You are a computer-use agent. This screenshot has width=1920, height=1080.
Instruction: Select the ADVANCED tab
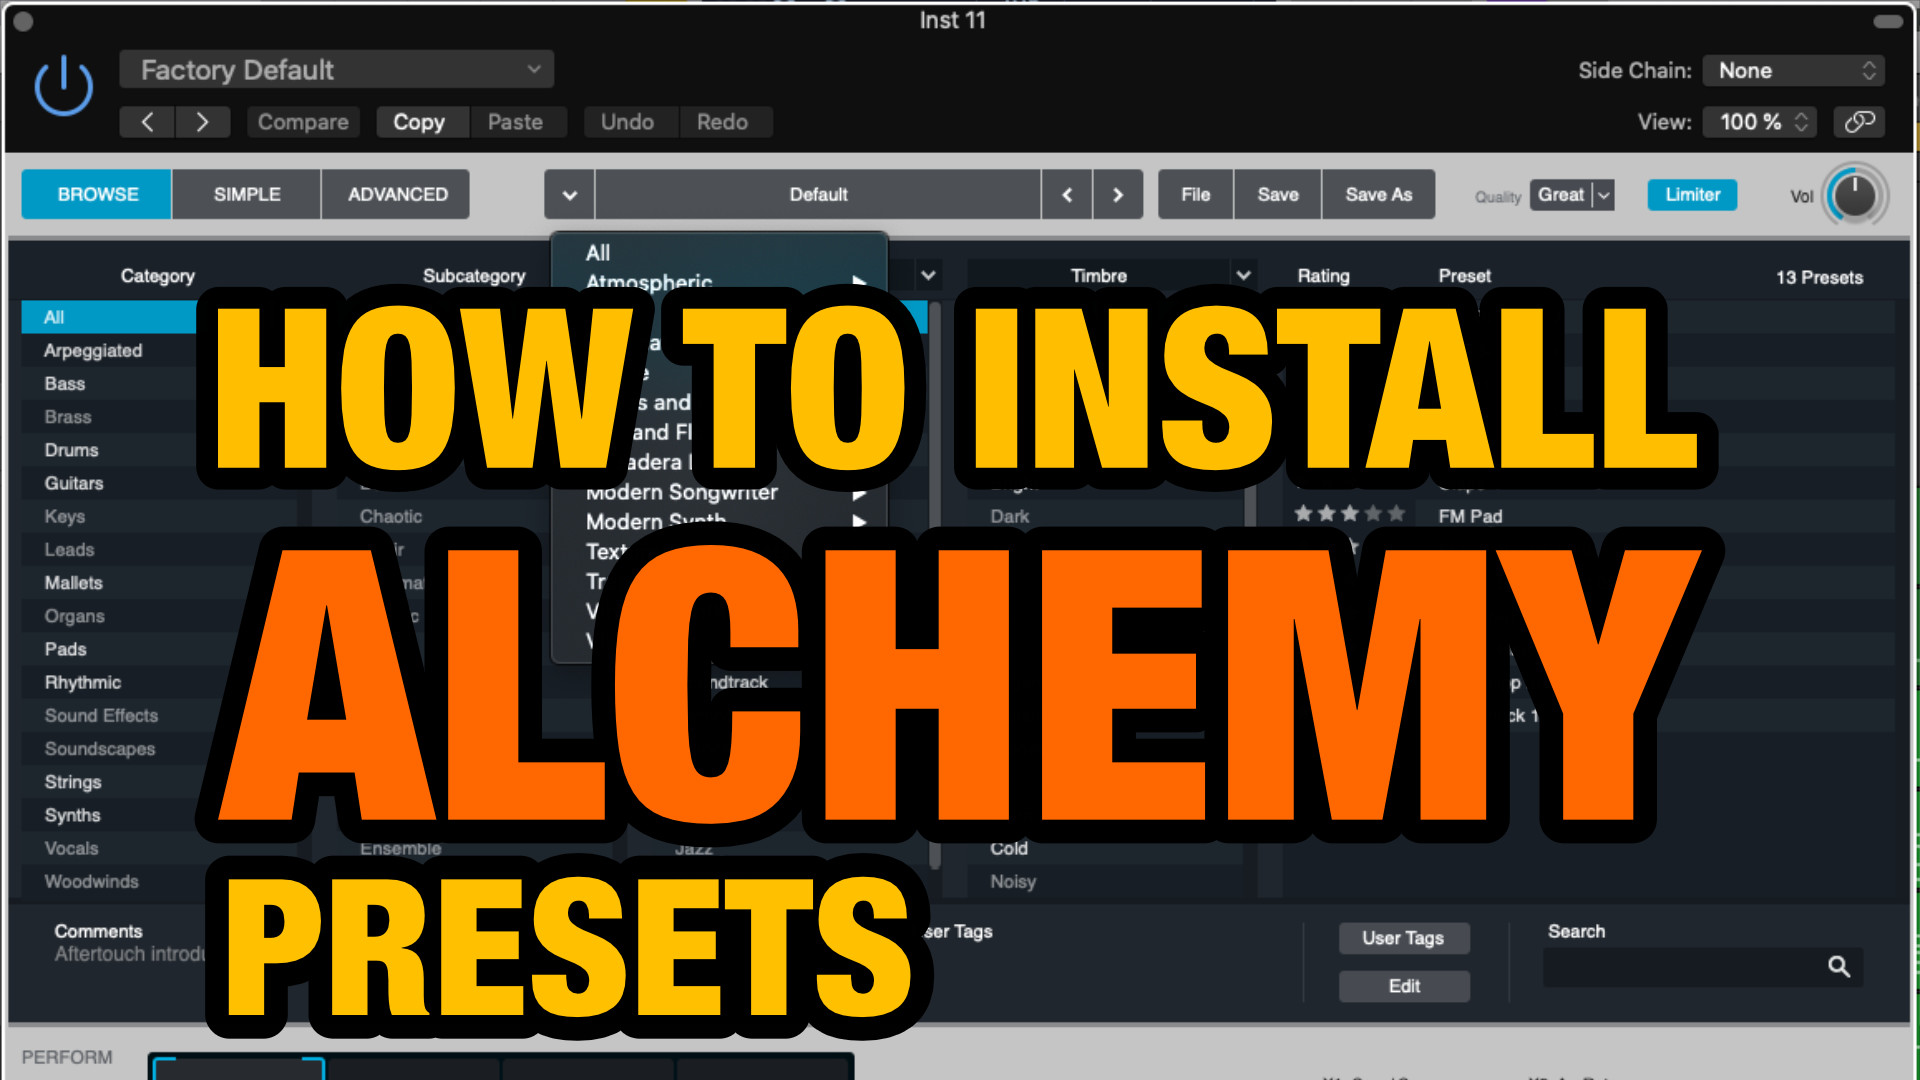click(398, 194)
